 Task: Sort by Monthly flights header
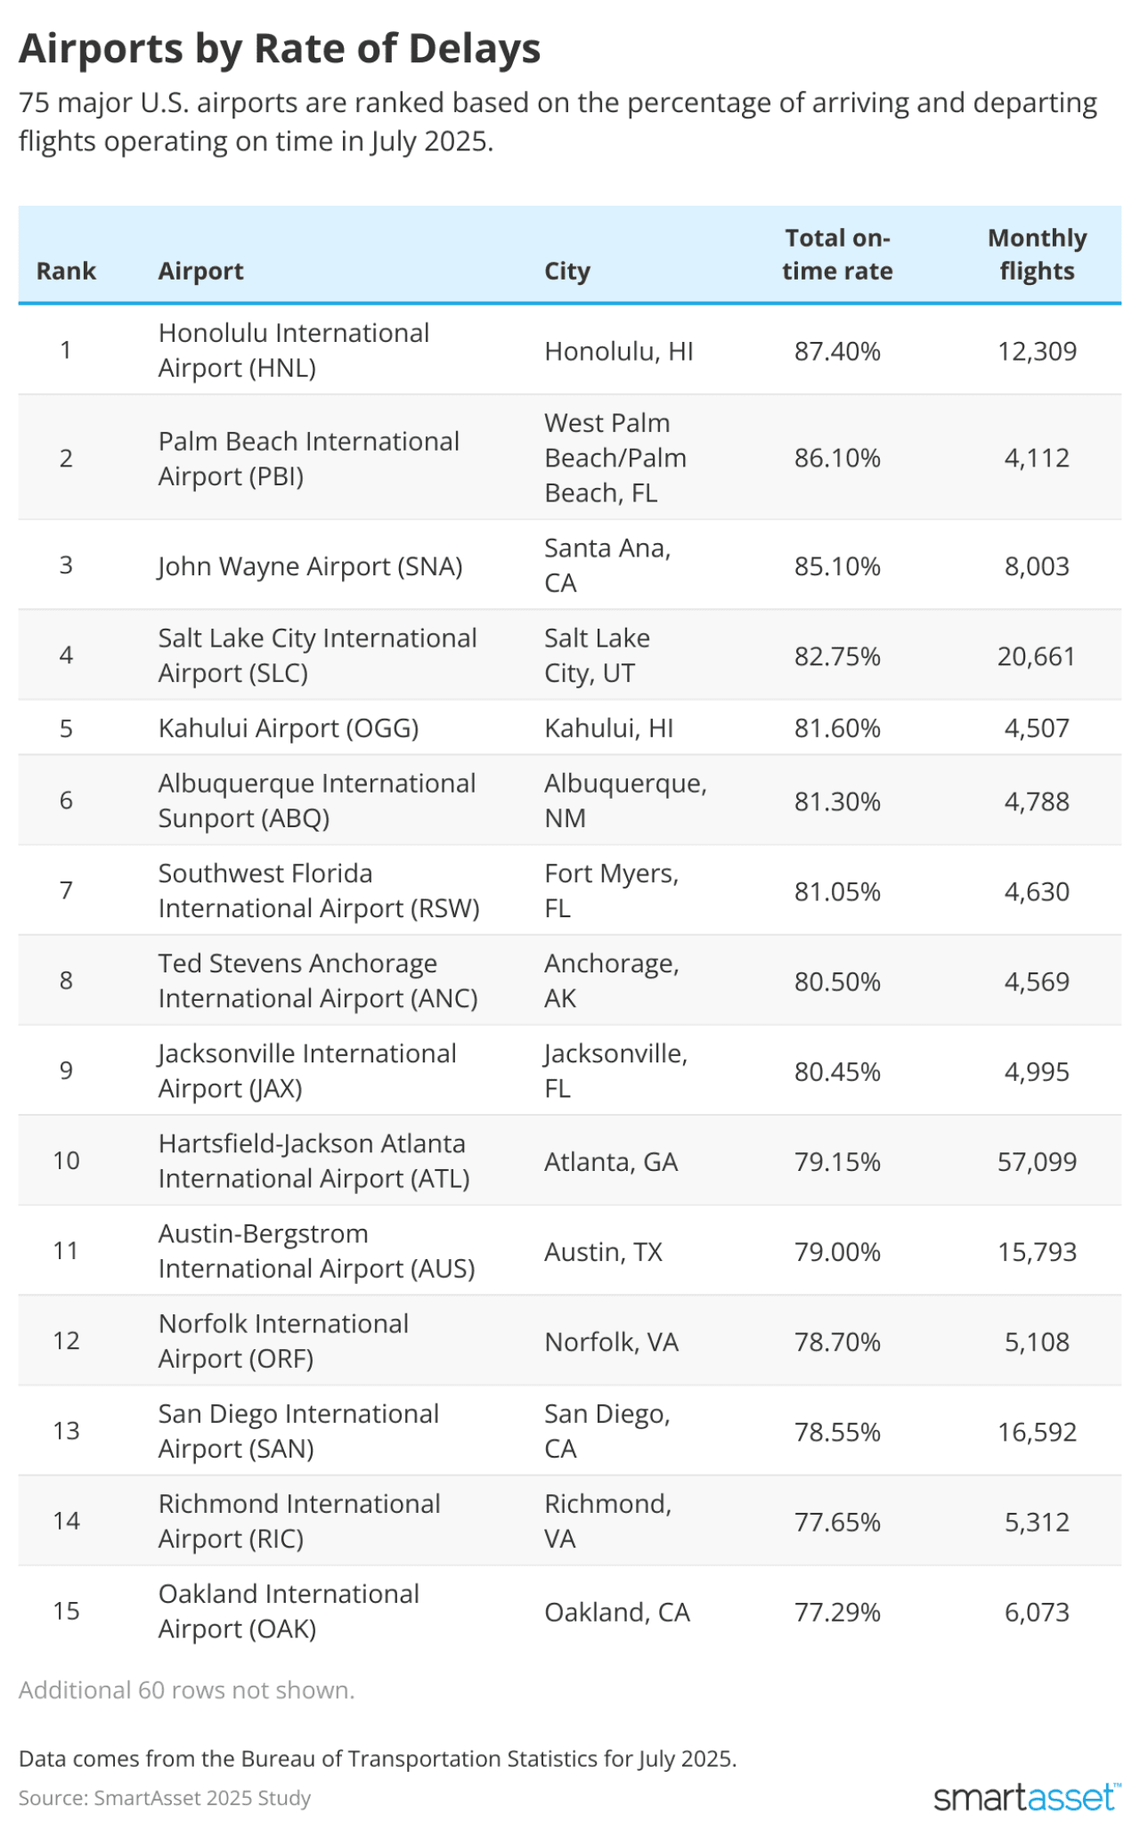click(1036, 255)
